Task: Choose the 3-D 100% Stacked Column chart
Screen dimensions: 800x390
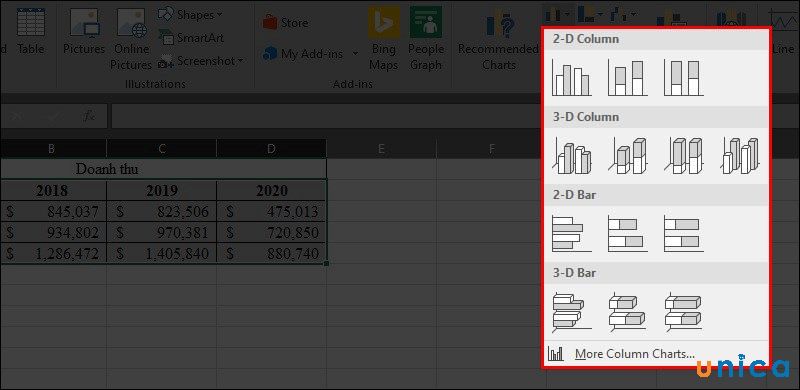Action: 684,156
